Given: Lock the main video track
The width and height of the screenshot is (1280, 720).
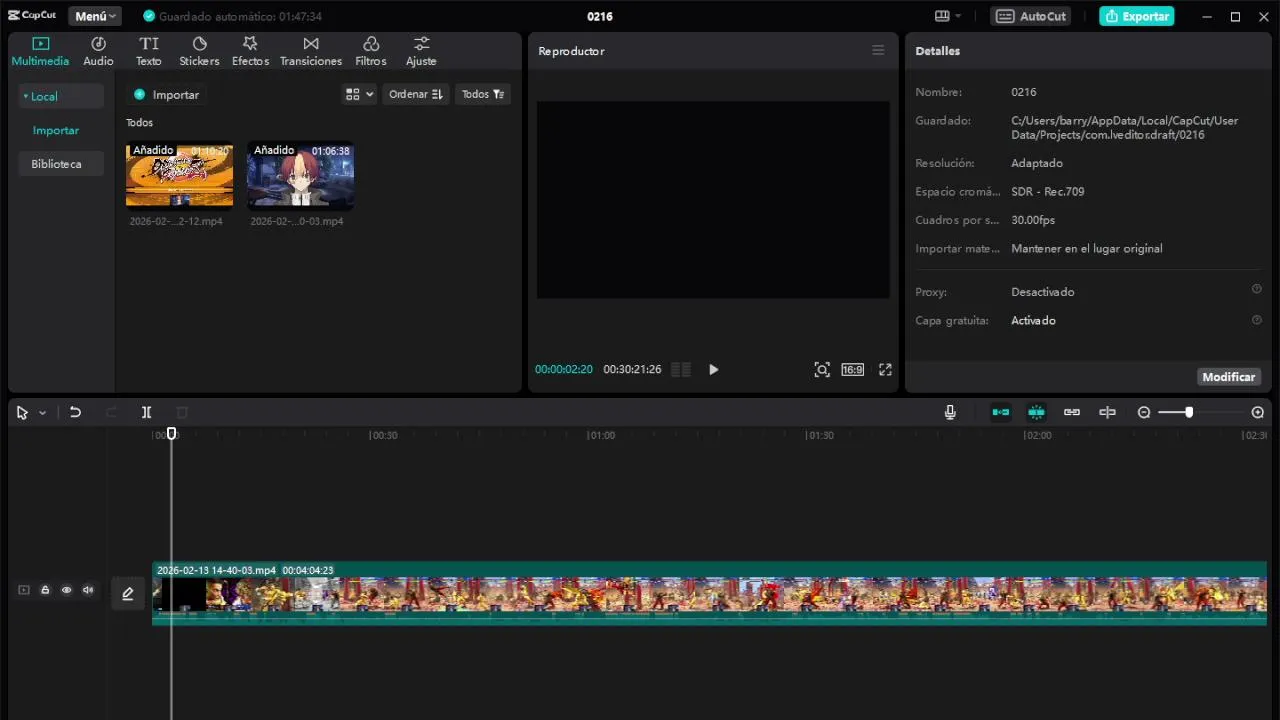Looking at the screenshot, I should (x=45, y=590).
